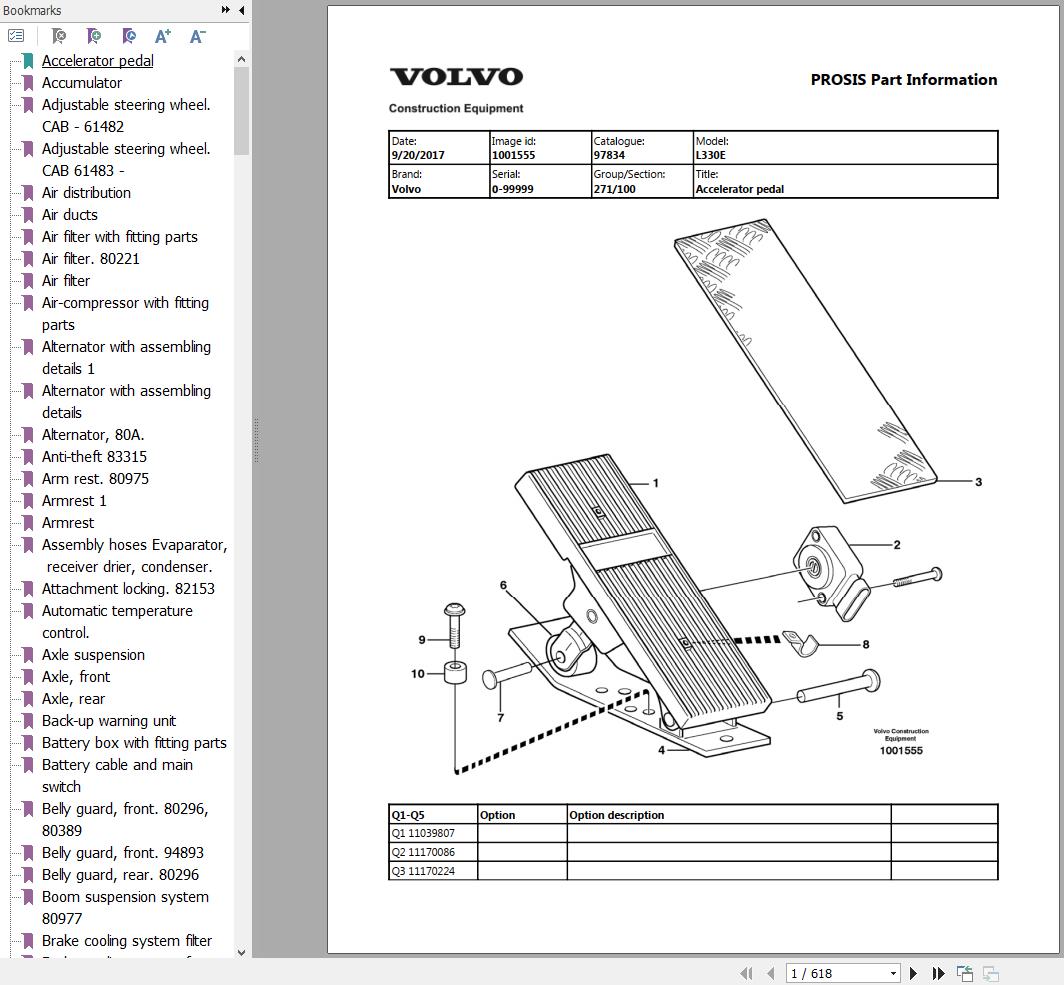Decrease bookmark text size with A-
The height and width of the screenshot is (985, 1064).
coord(197,36)
